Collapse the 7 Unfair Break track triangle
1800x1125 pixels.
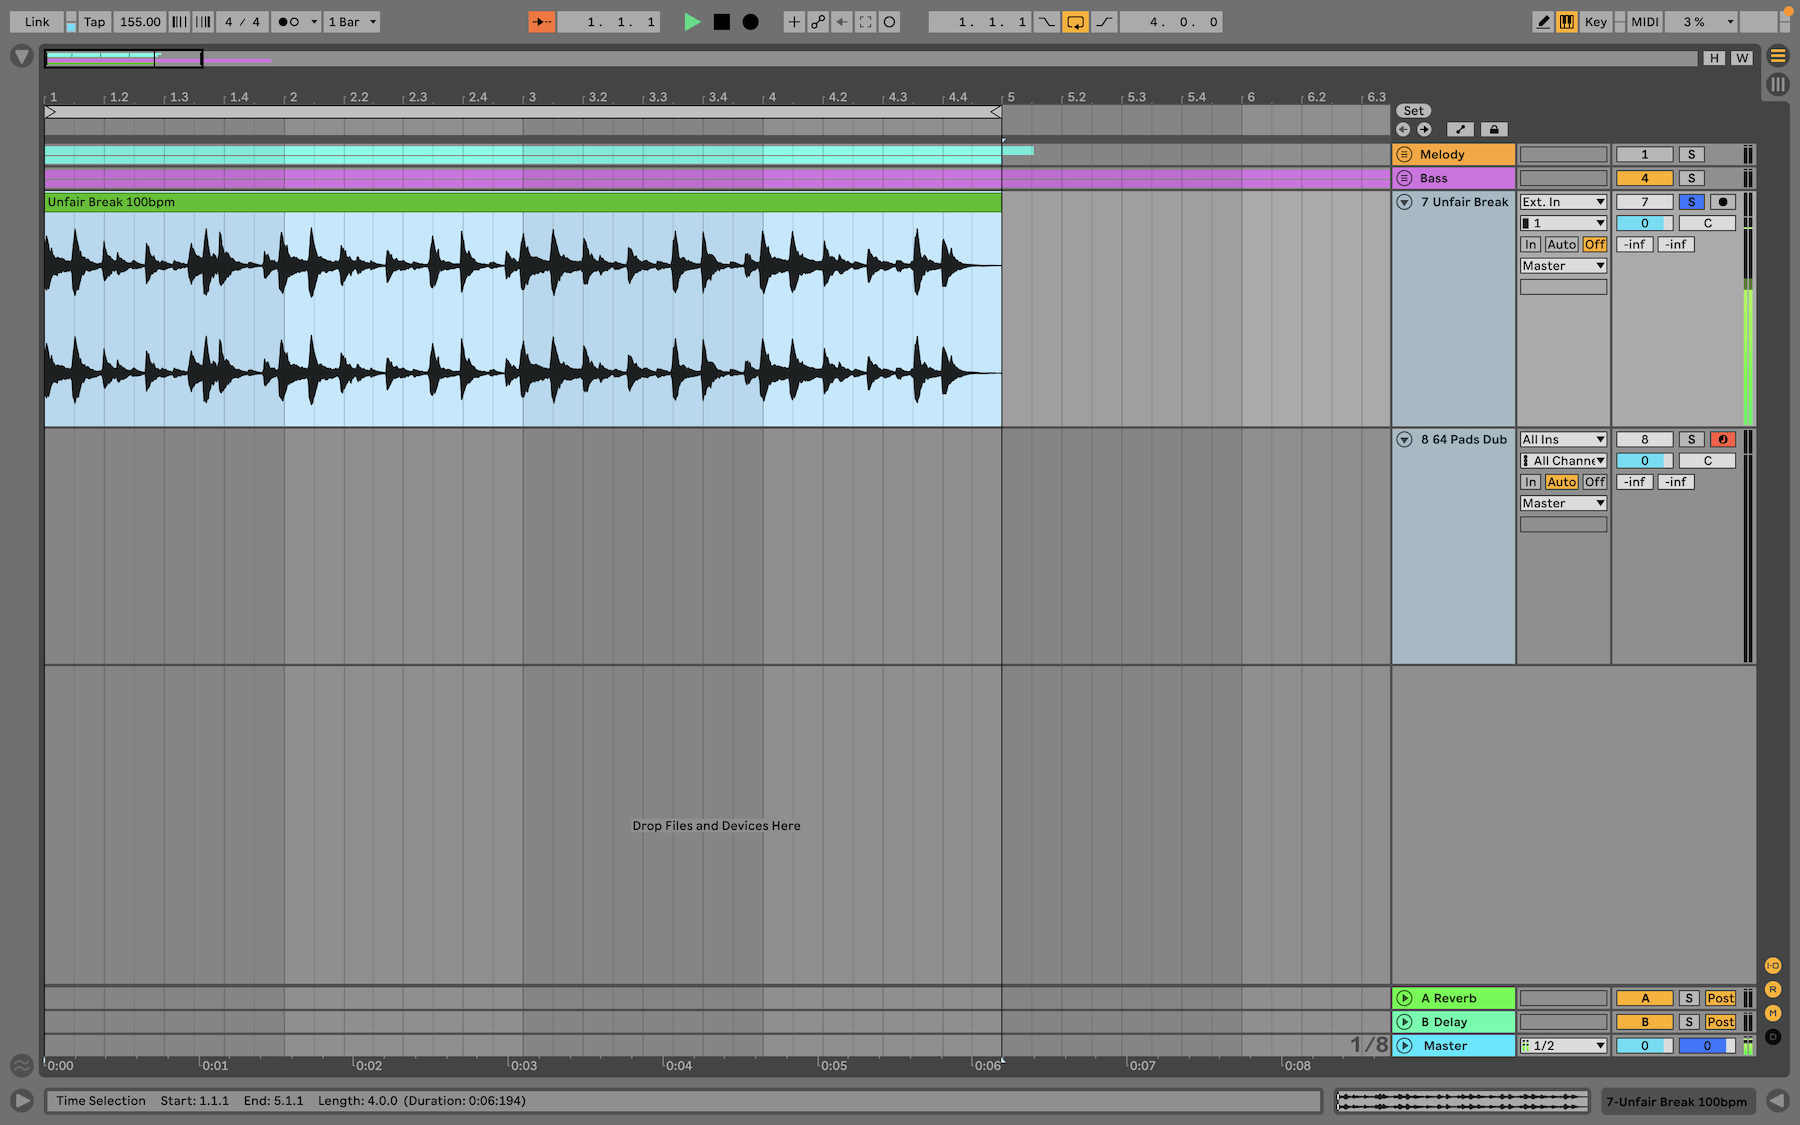pyautogui.click(x=1404, y=201)
